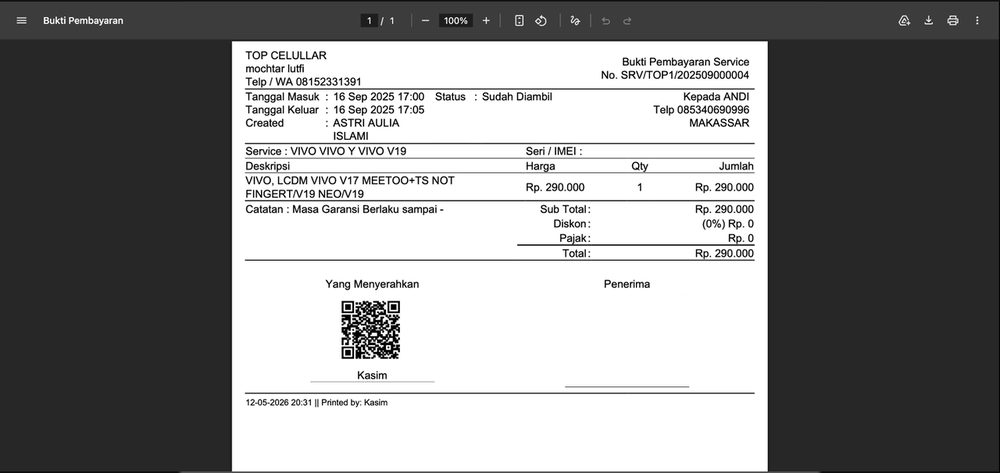Click the item description LCDM VIVO V17 MEETOO+TS

tap(349, 187)
